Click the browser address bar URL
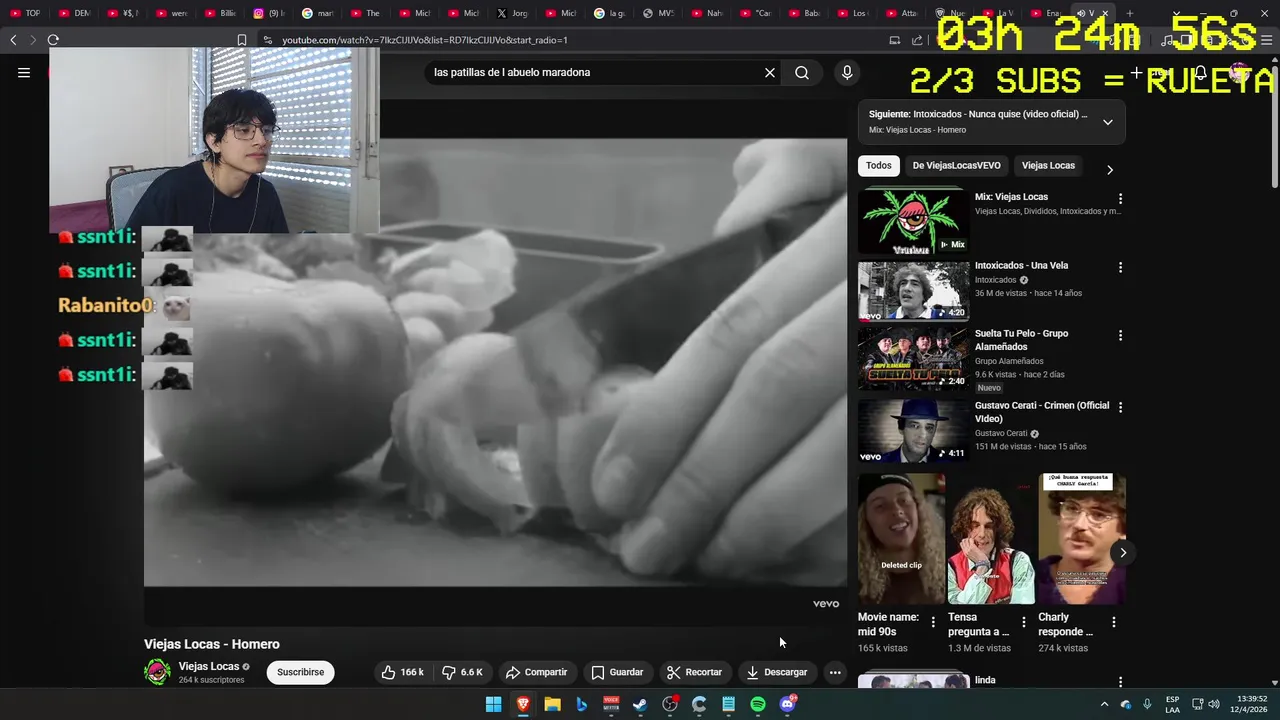 click(425, 40)
